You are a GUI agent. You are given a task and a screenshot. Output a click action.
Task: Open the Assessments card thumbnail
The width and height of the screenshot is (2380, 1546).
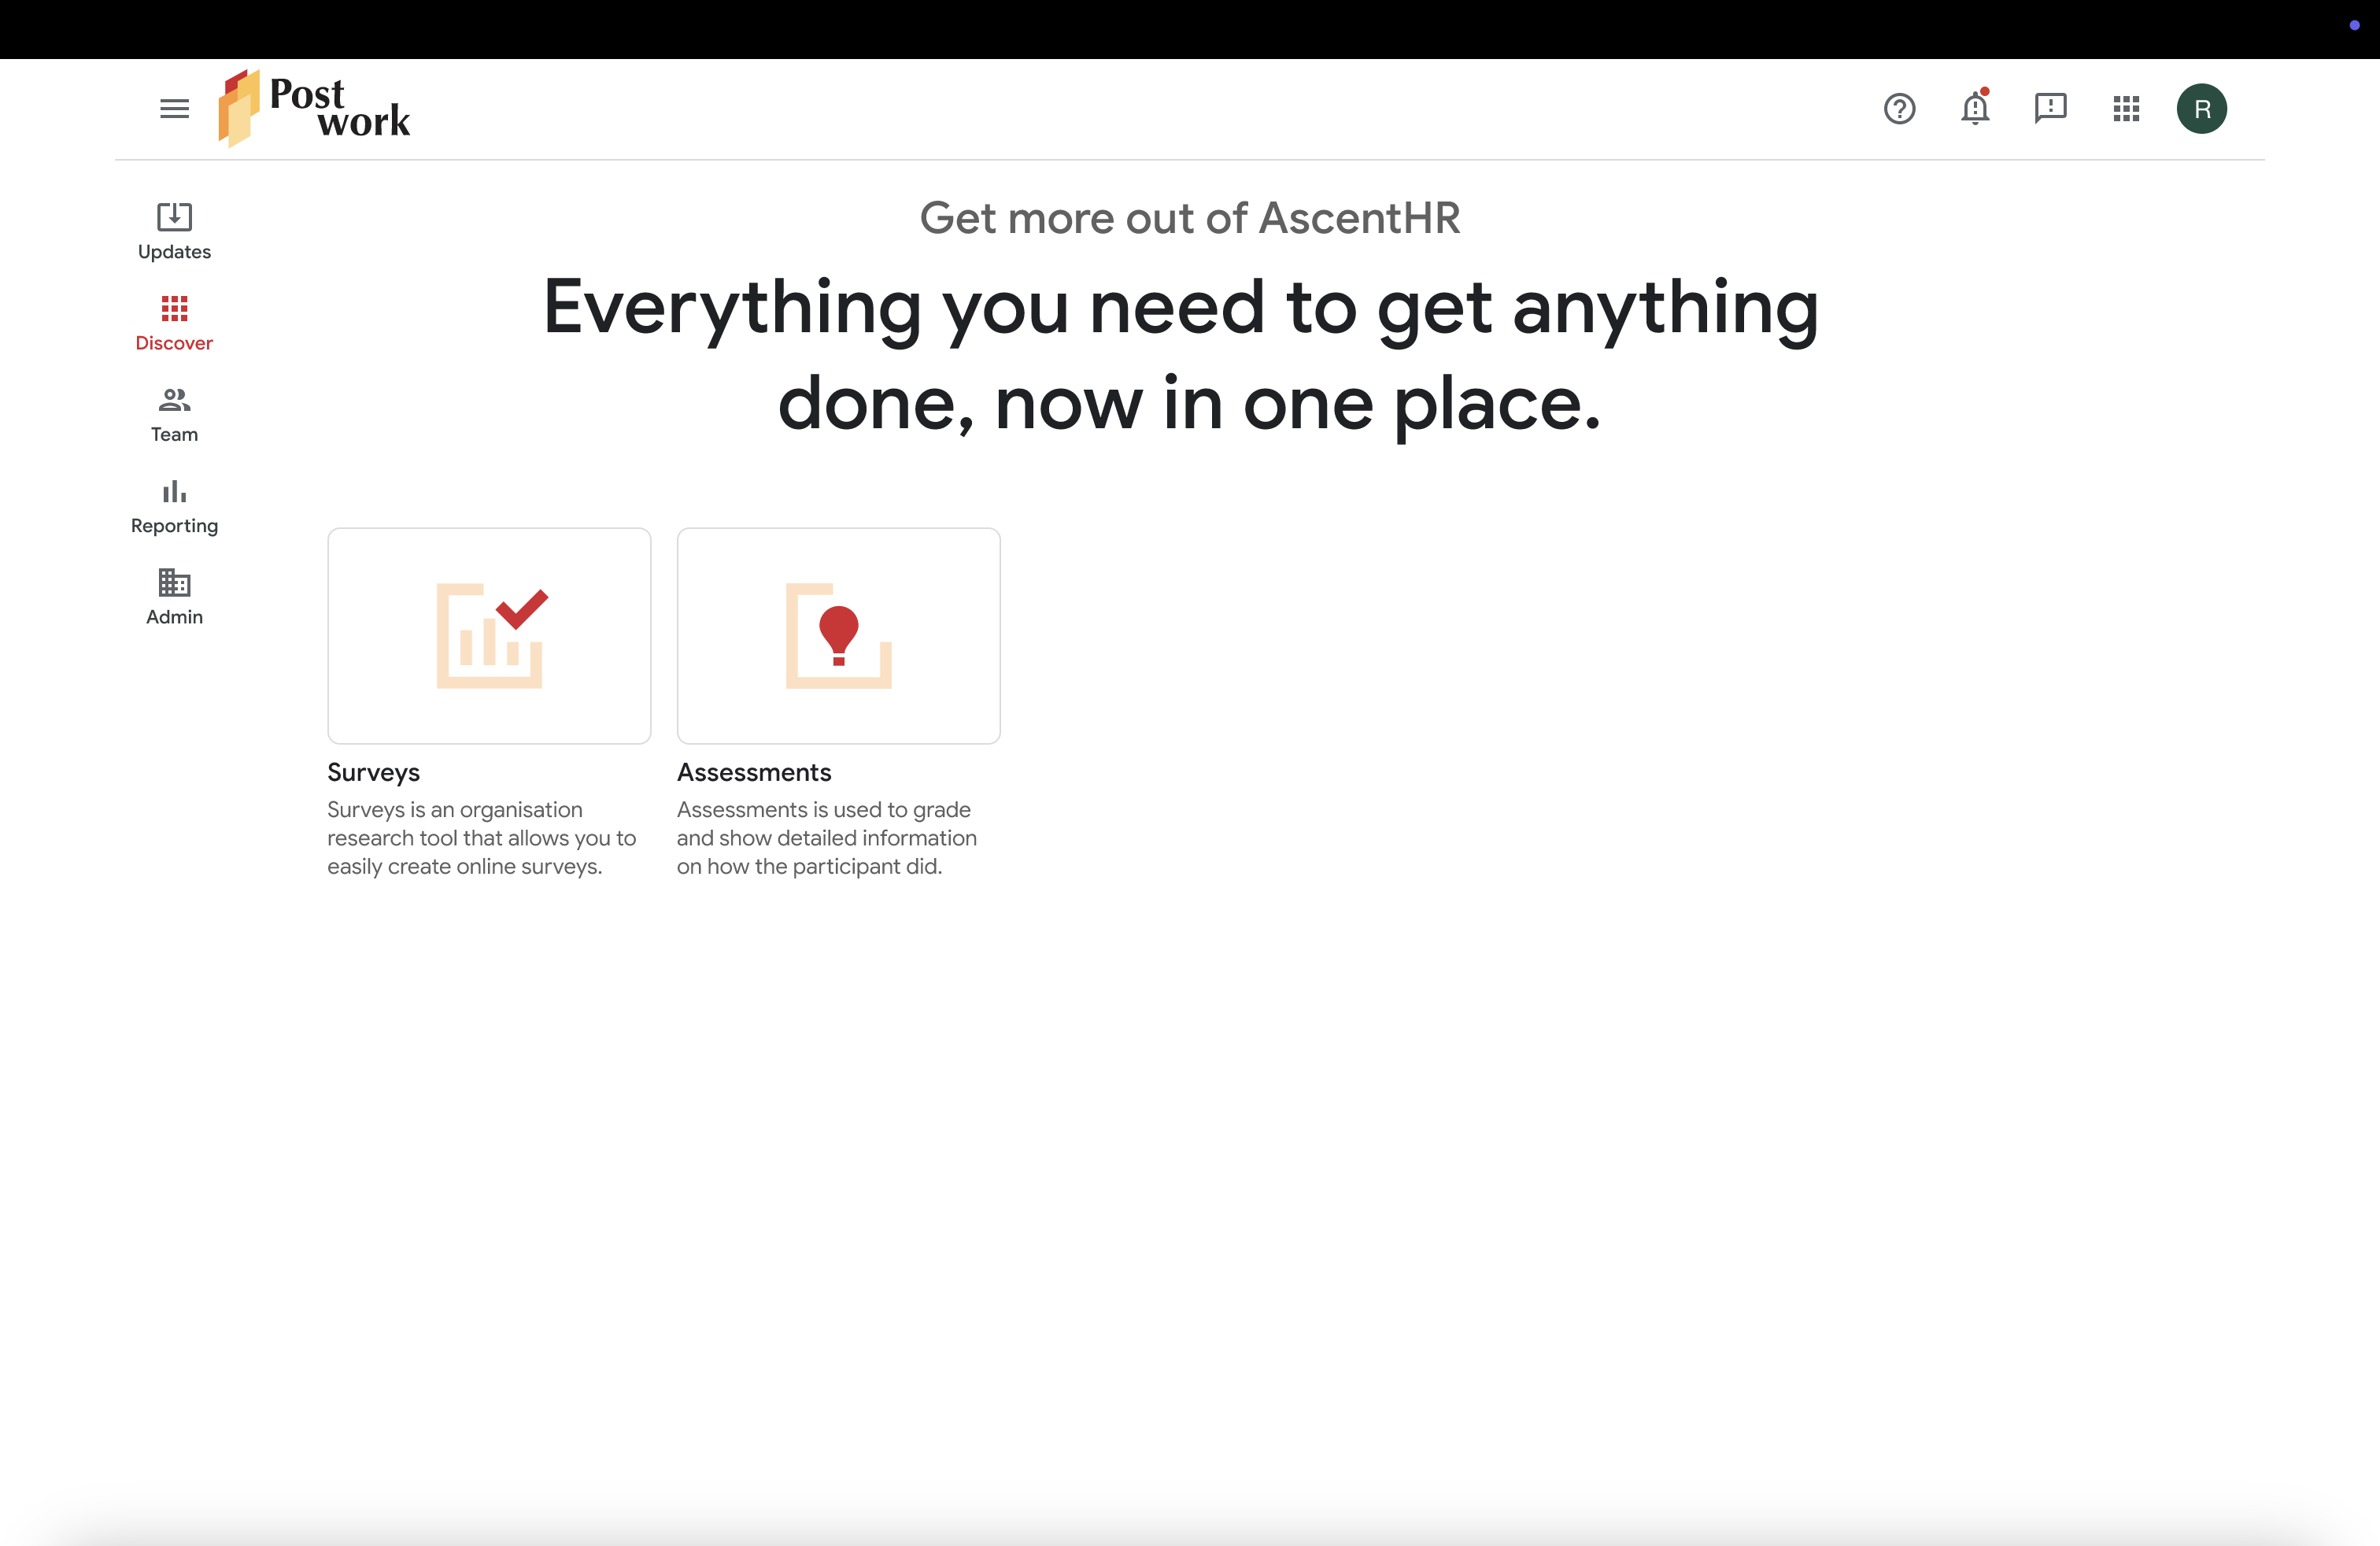click(x=838, y=636)
